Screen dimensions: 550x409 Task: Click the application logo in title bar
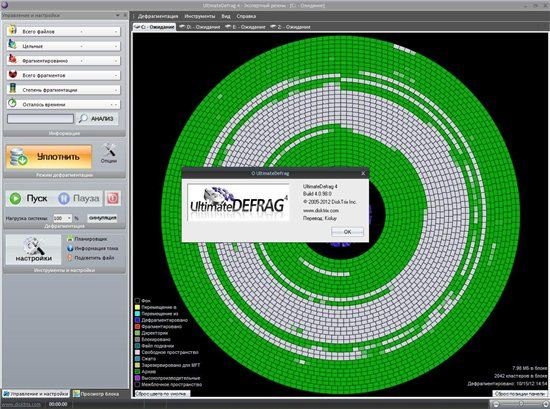click(x=5, y=5)
